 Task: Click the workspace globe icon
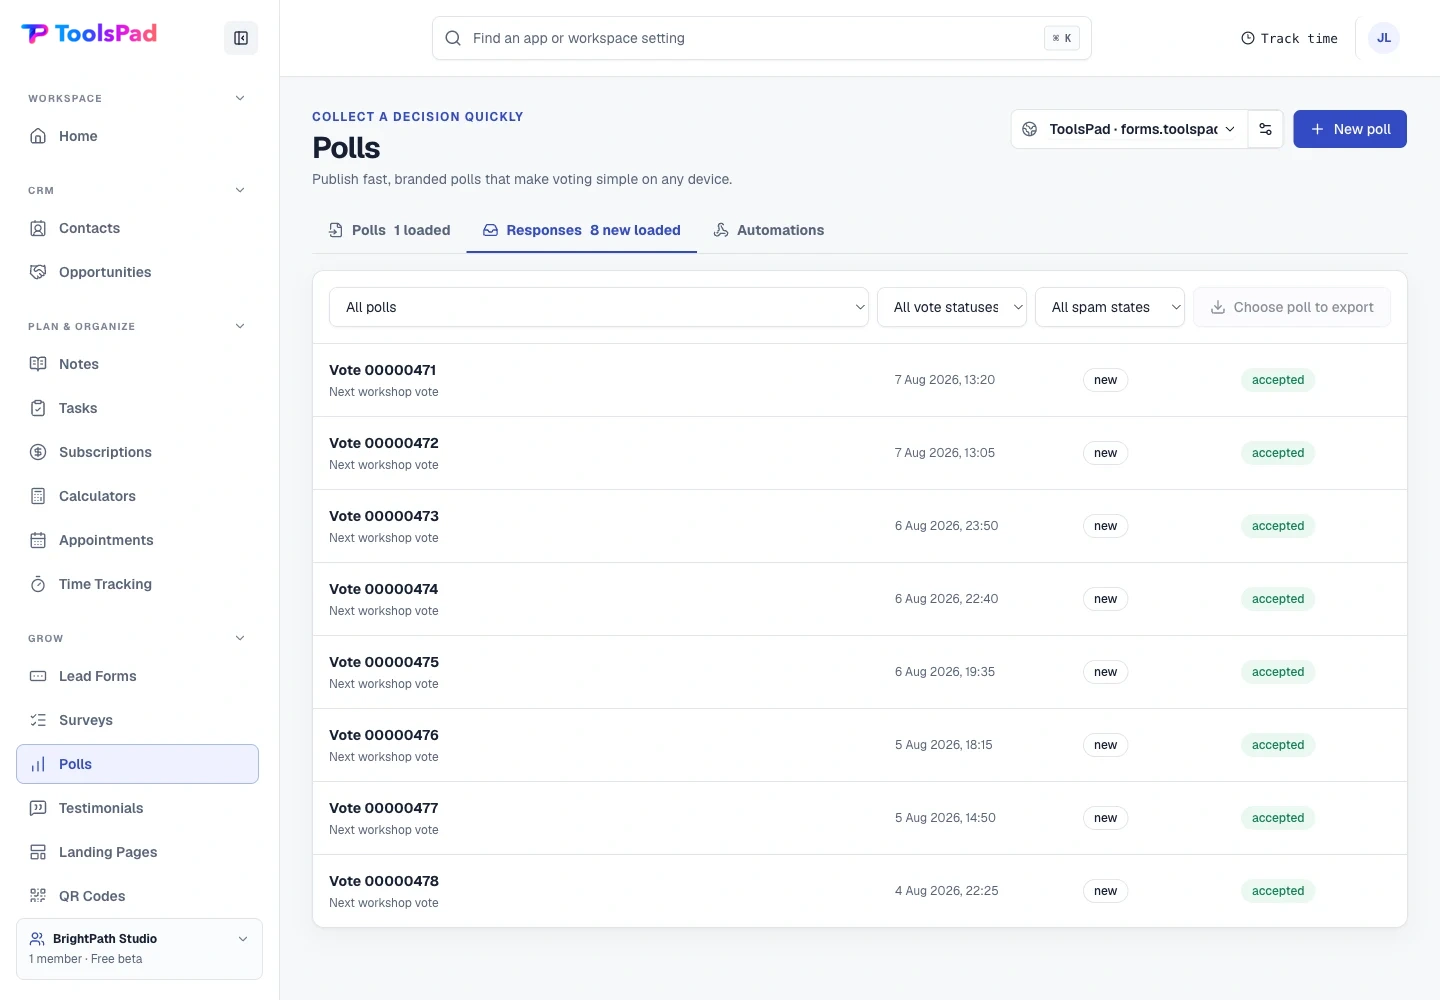1030,129
